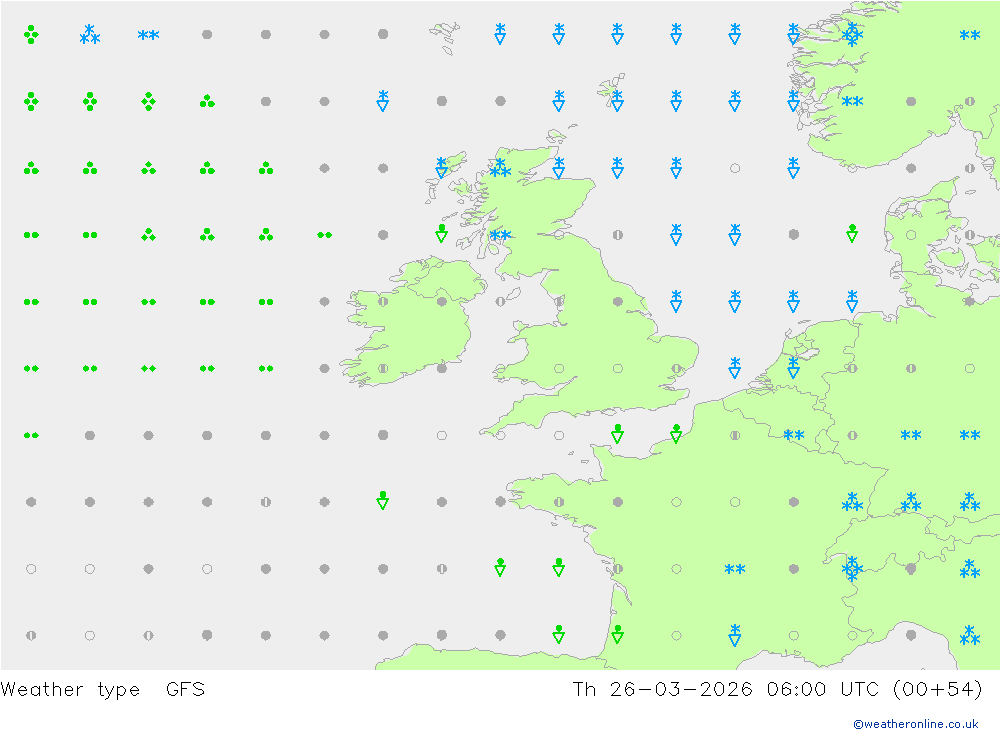Click the 'Weather type GFS' caption
The image size is (1000, 733).
click(x=103, y=690)
